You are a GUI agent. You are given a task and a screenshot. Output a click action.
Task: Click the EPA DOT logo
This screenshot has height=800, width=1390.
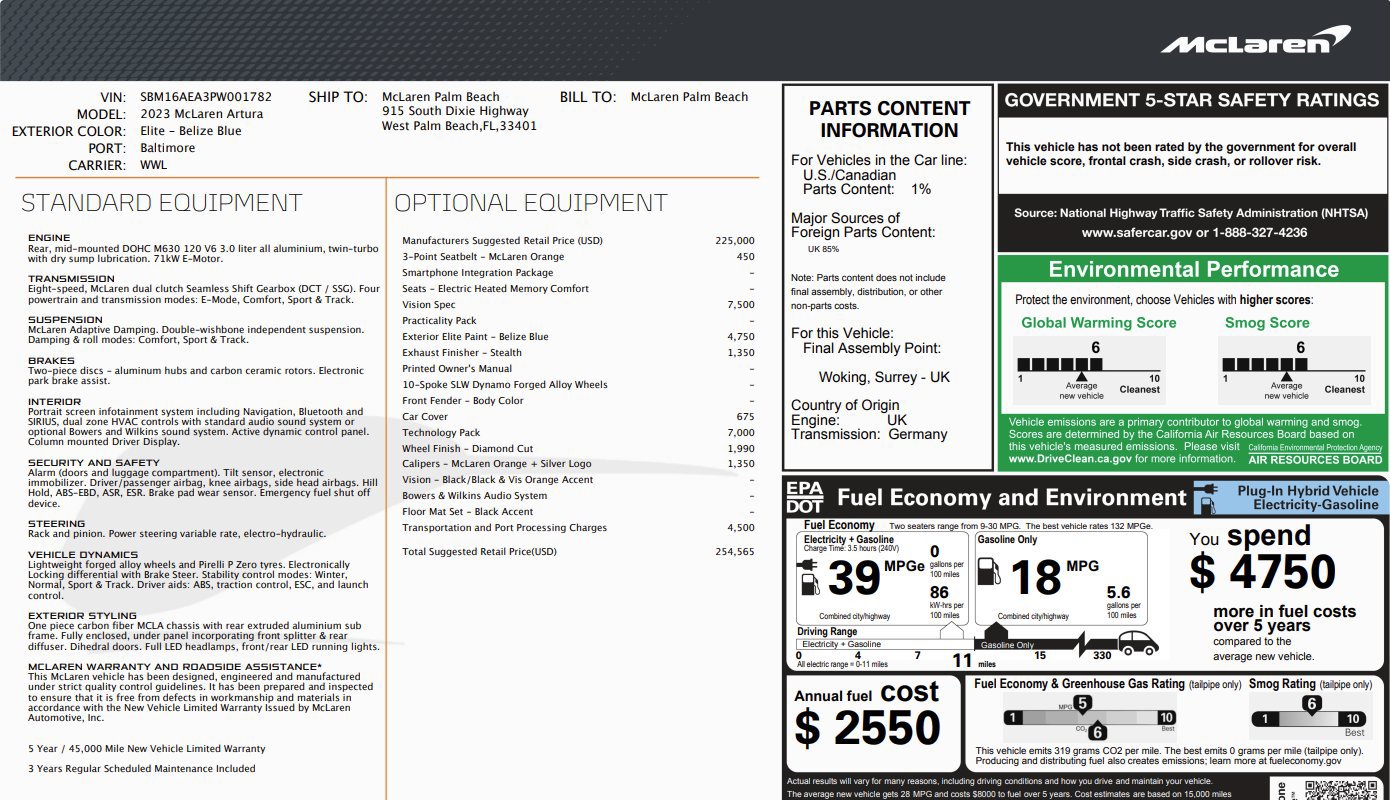coord(805,497)
